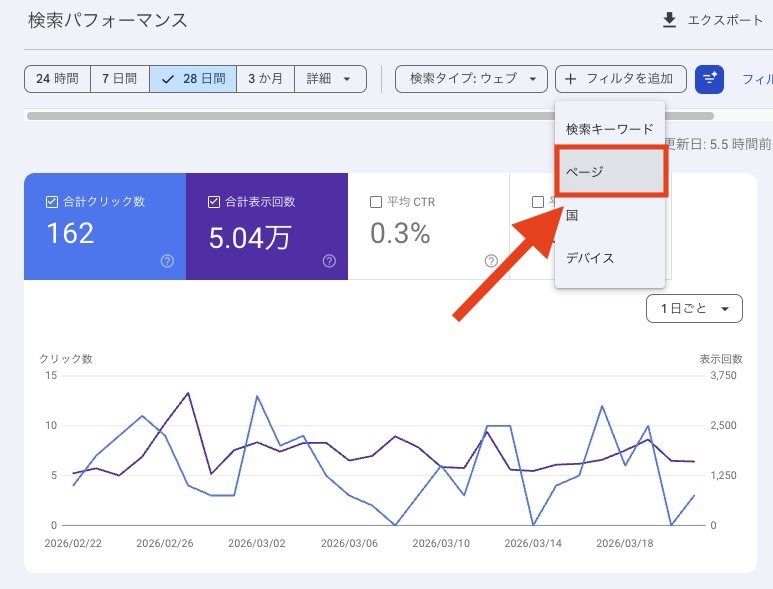Click the 0.3% CTR value
Image resolution: width=773 pixels, height=589 pixels.
click(400, 233)
